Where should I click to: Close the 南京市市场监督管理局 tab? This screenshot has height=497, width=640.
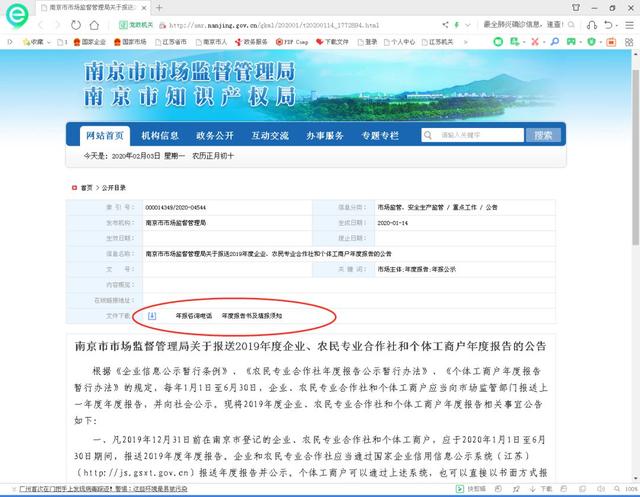click(x=144, y=8)
